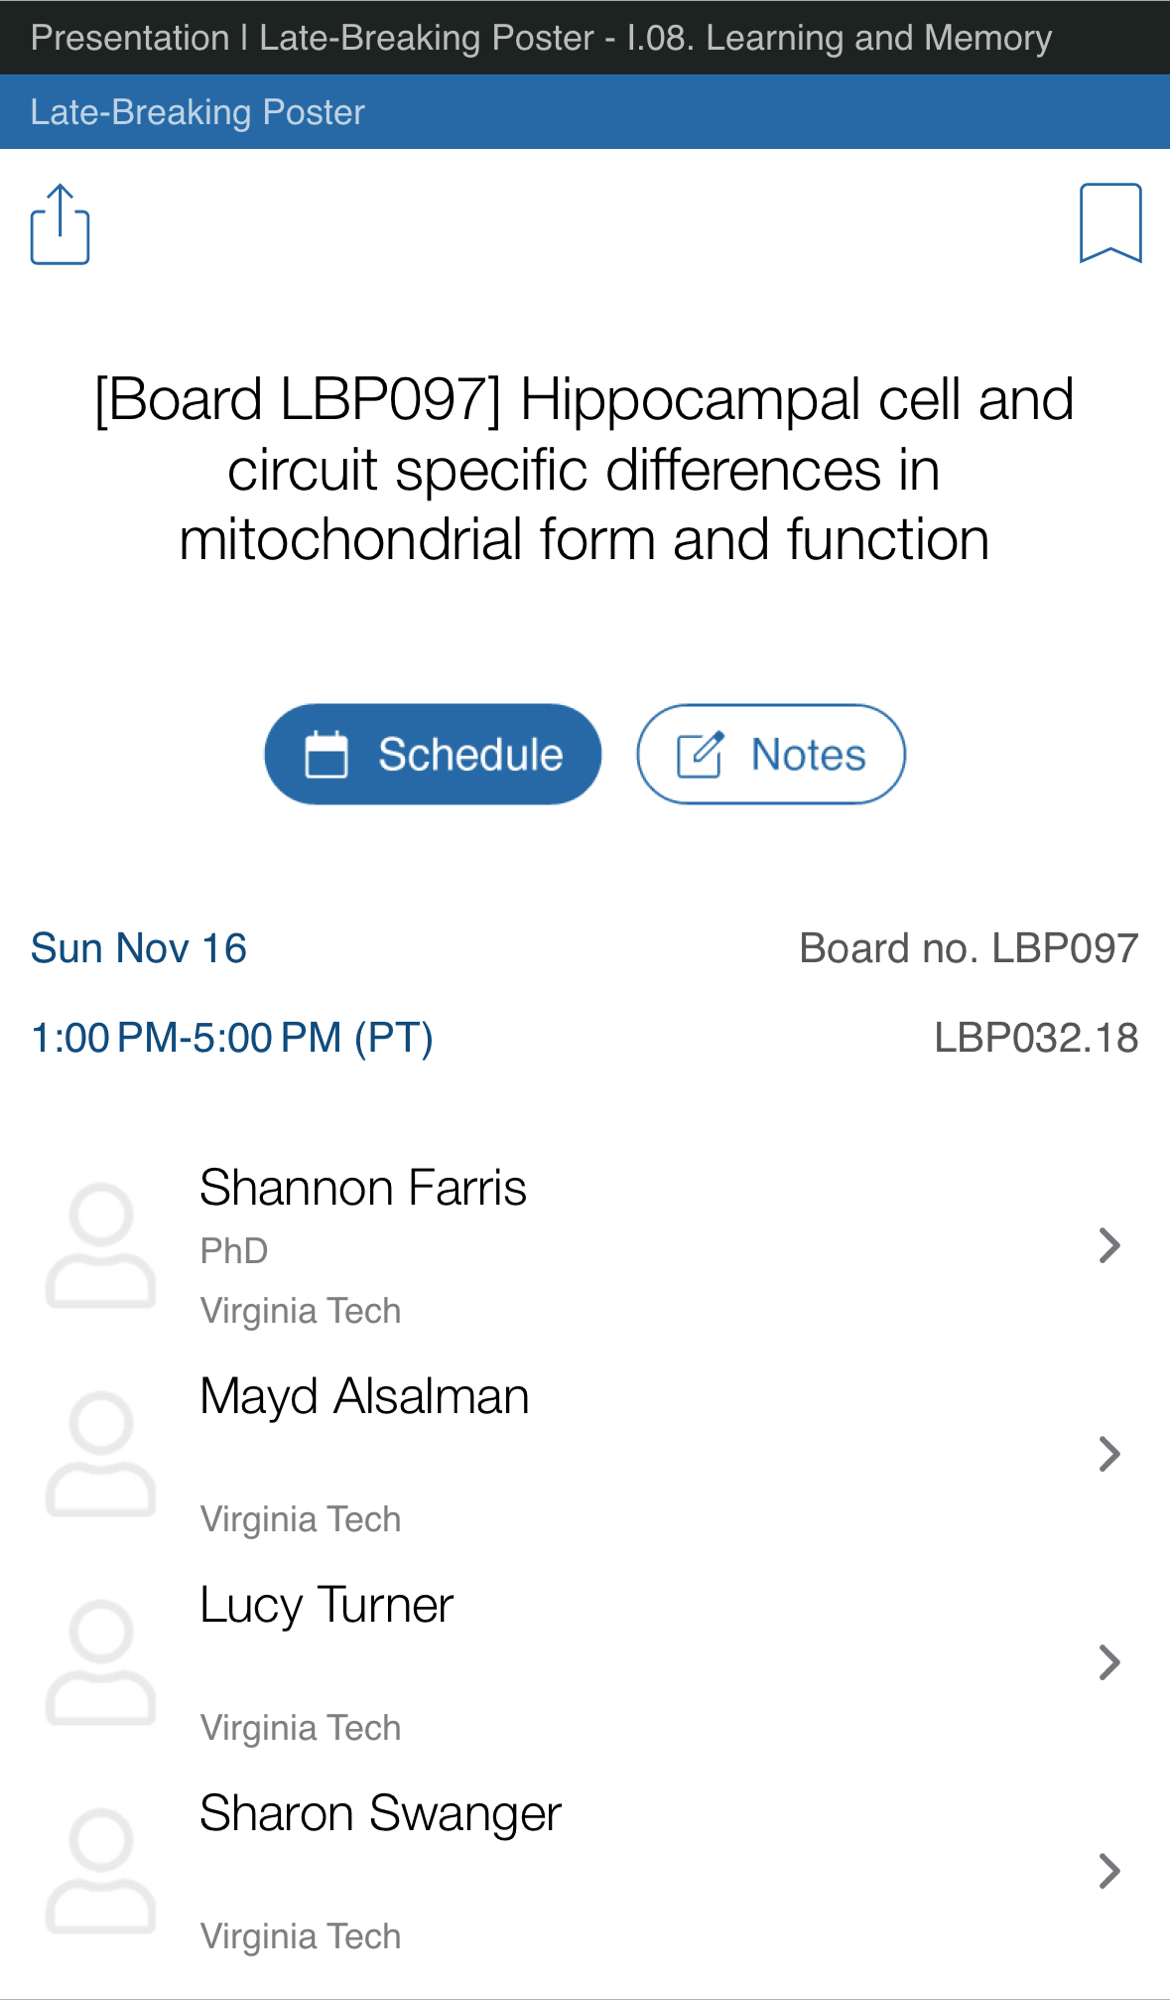Expand Sharon Swanger details chevron
Screen dimensions: 1170x2000
(x=1109, y=1870)
